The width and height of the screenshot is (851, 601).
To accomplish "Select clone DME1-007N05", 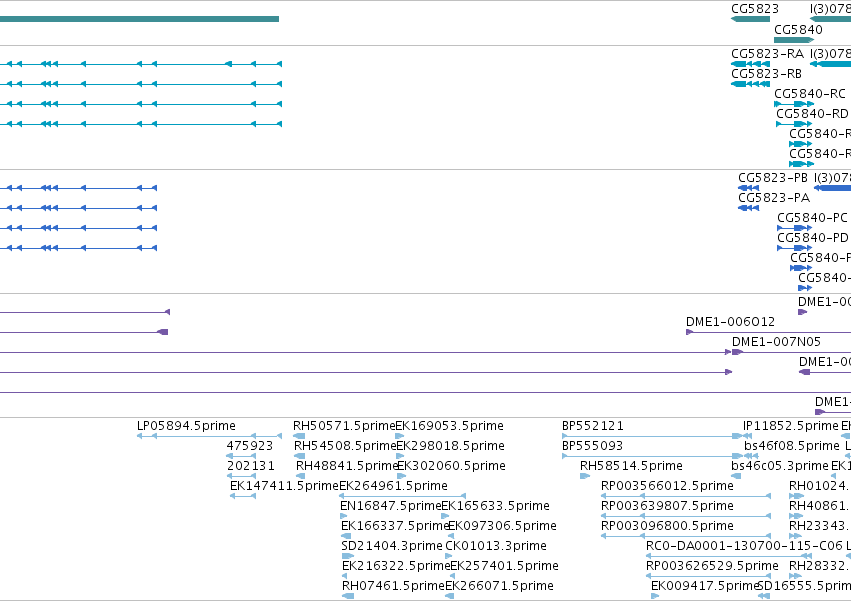I will click(776, 342).
